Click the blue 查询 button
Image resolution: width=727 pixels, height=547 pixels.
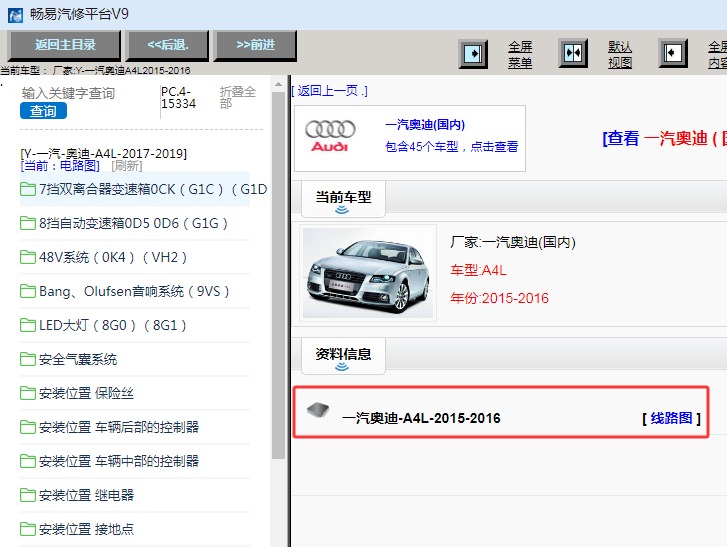[x=43, y=111]
